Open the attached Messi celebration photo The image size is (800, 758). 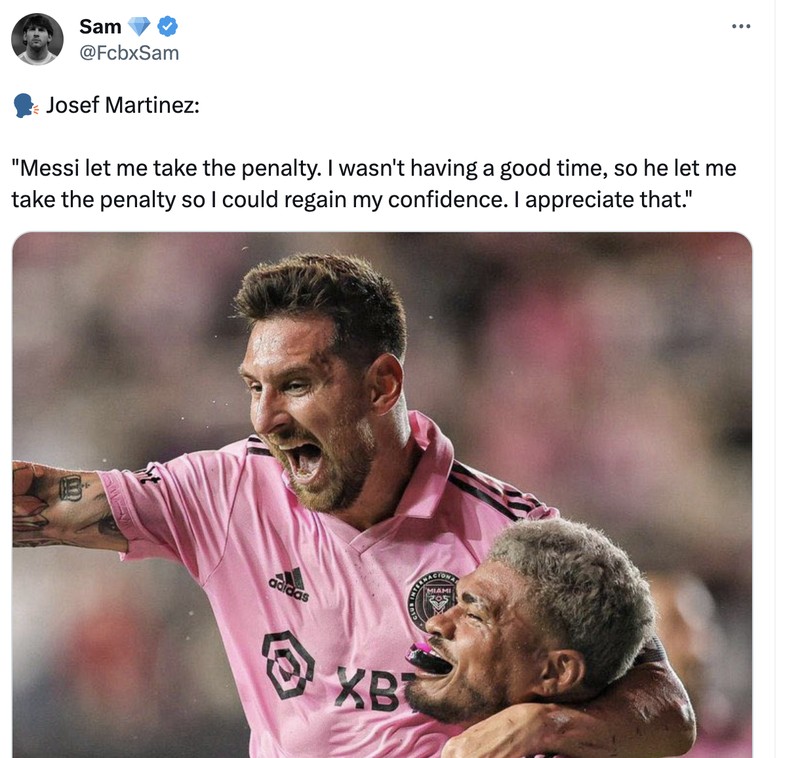(x=380, y=490)
